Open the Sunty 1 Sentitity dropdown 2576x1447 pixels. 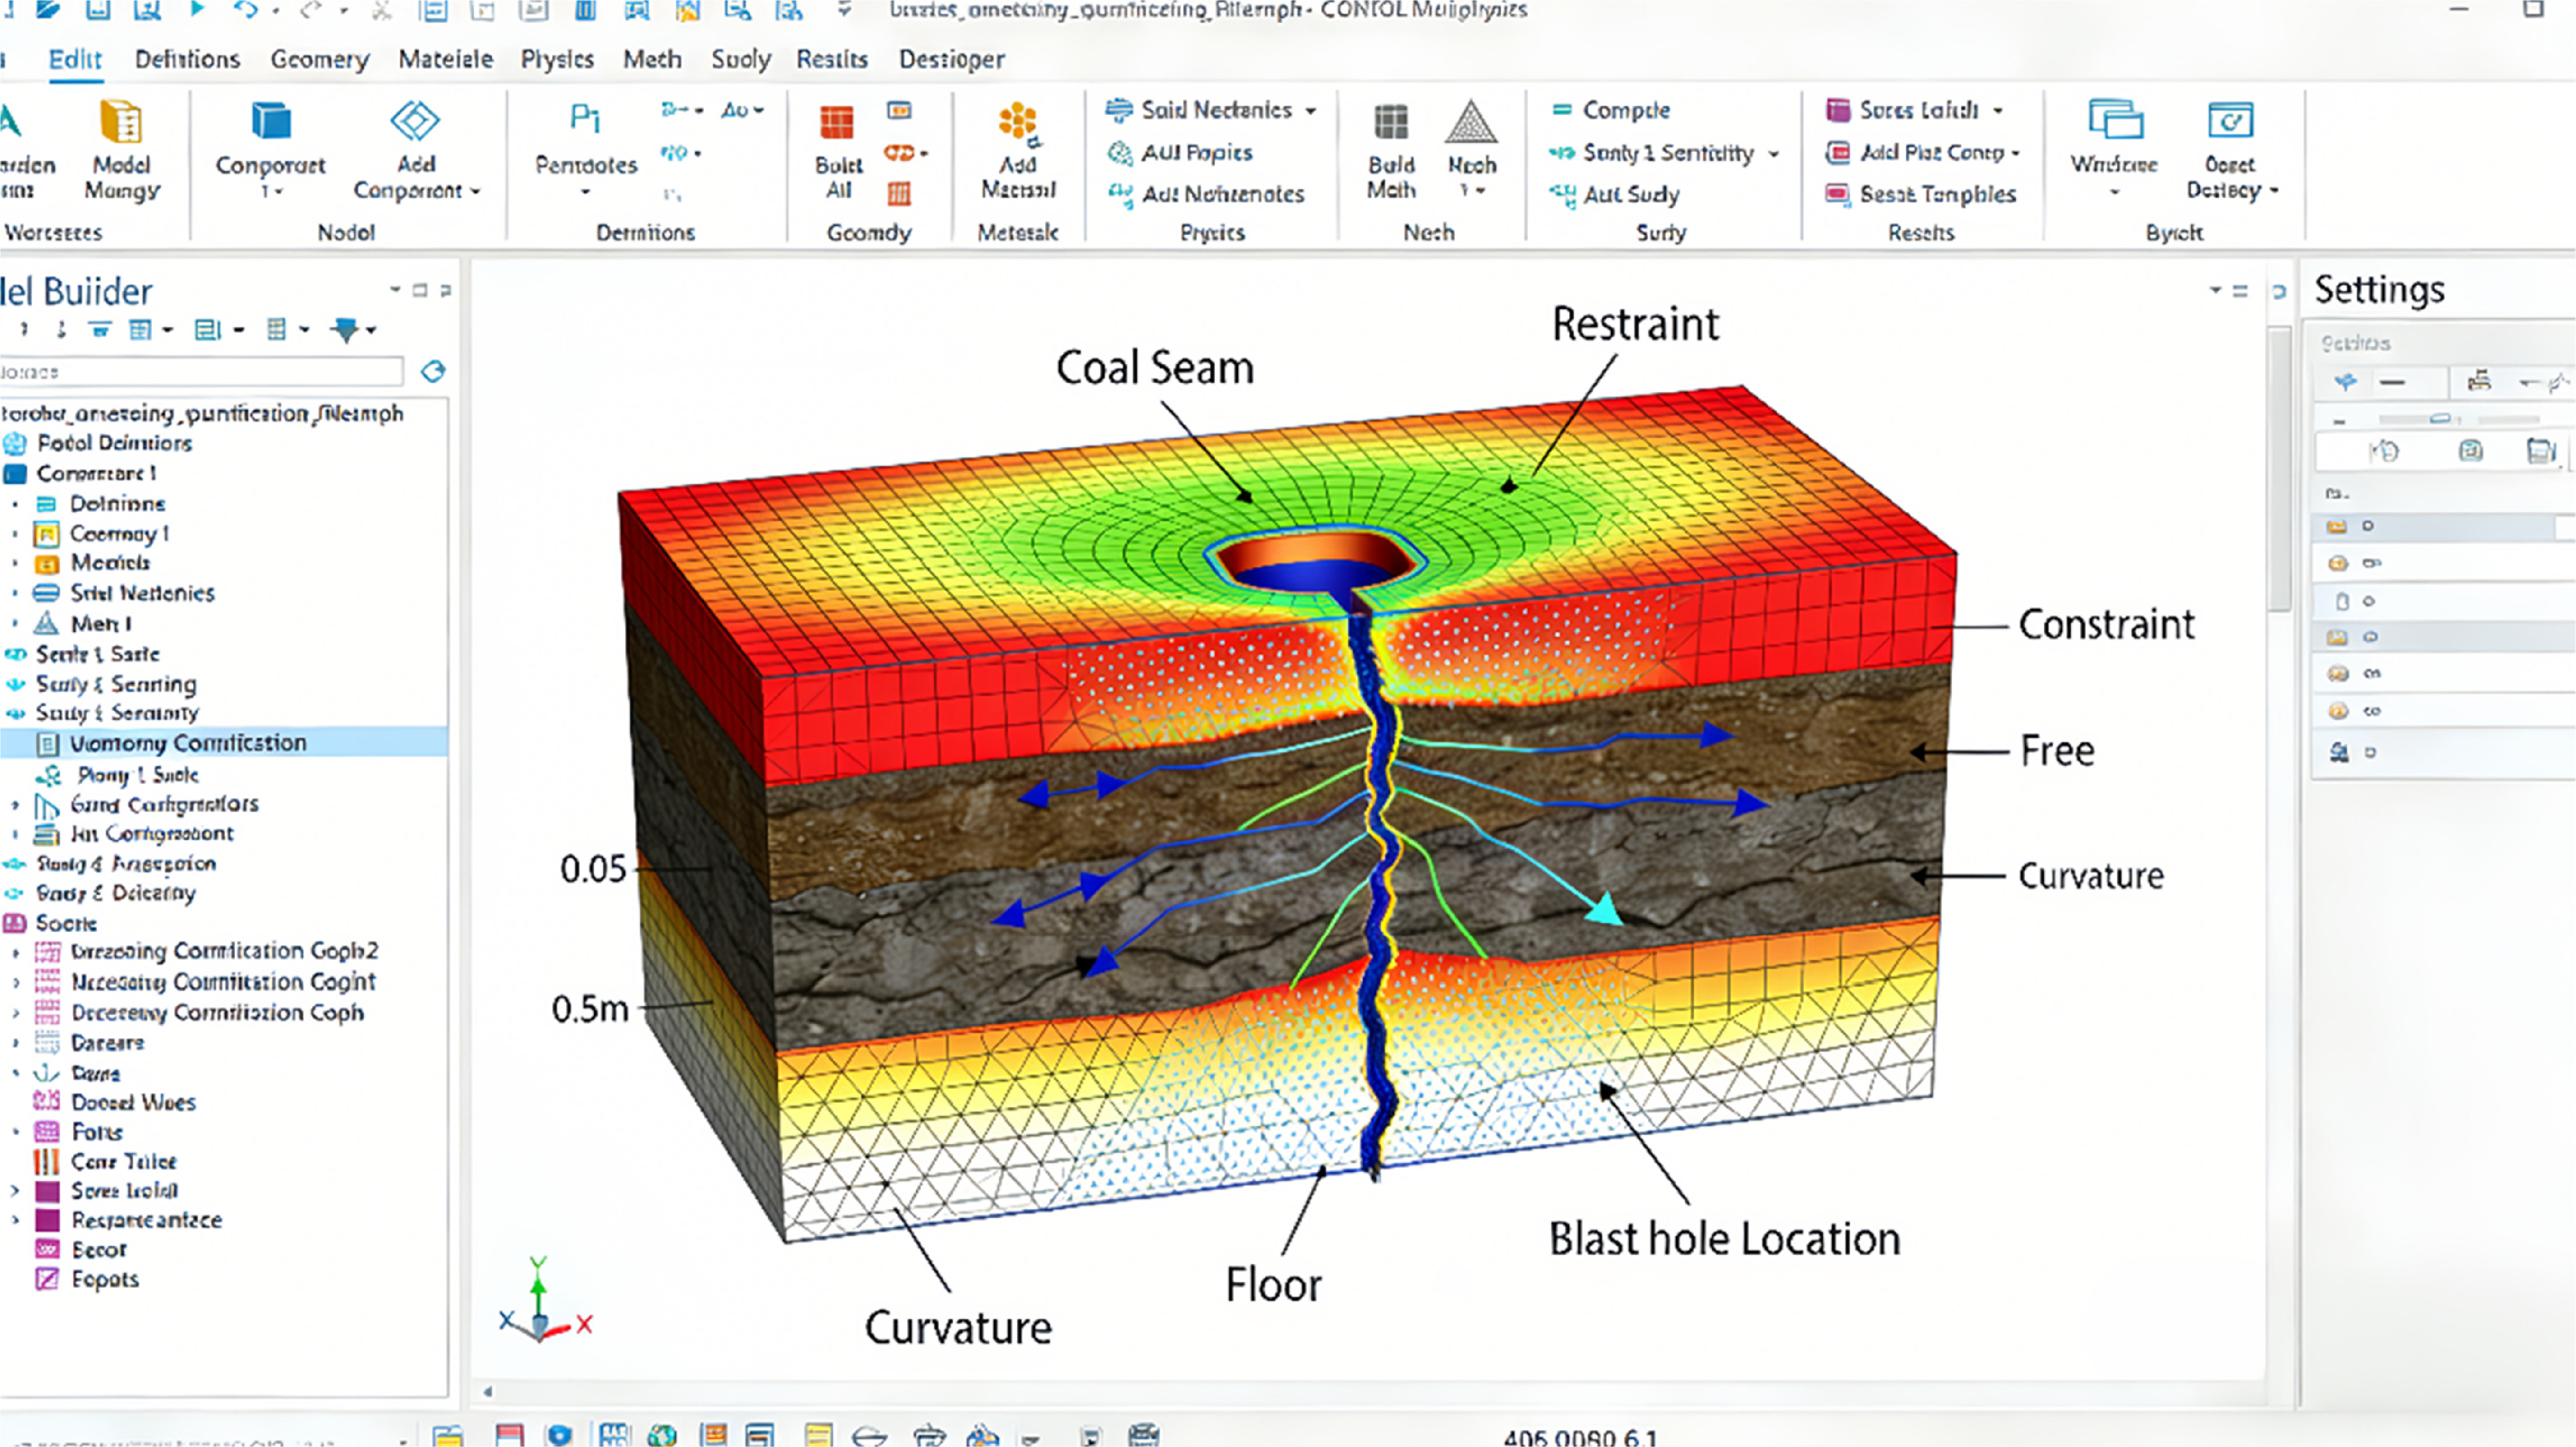click(x=1773, y=154)
